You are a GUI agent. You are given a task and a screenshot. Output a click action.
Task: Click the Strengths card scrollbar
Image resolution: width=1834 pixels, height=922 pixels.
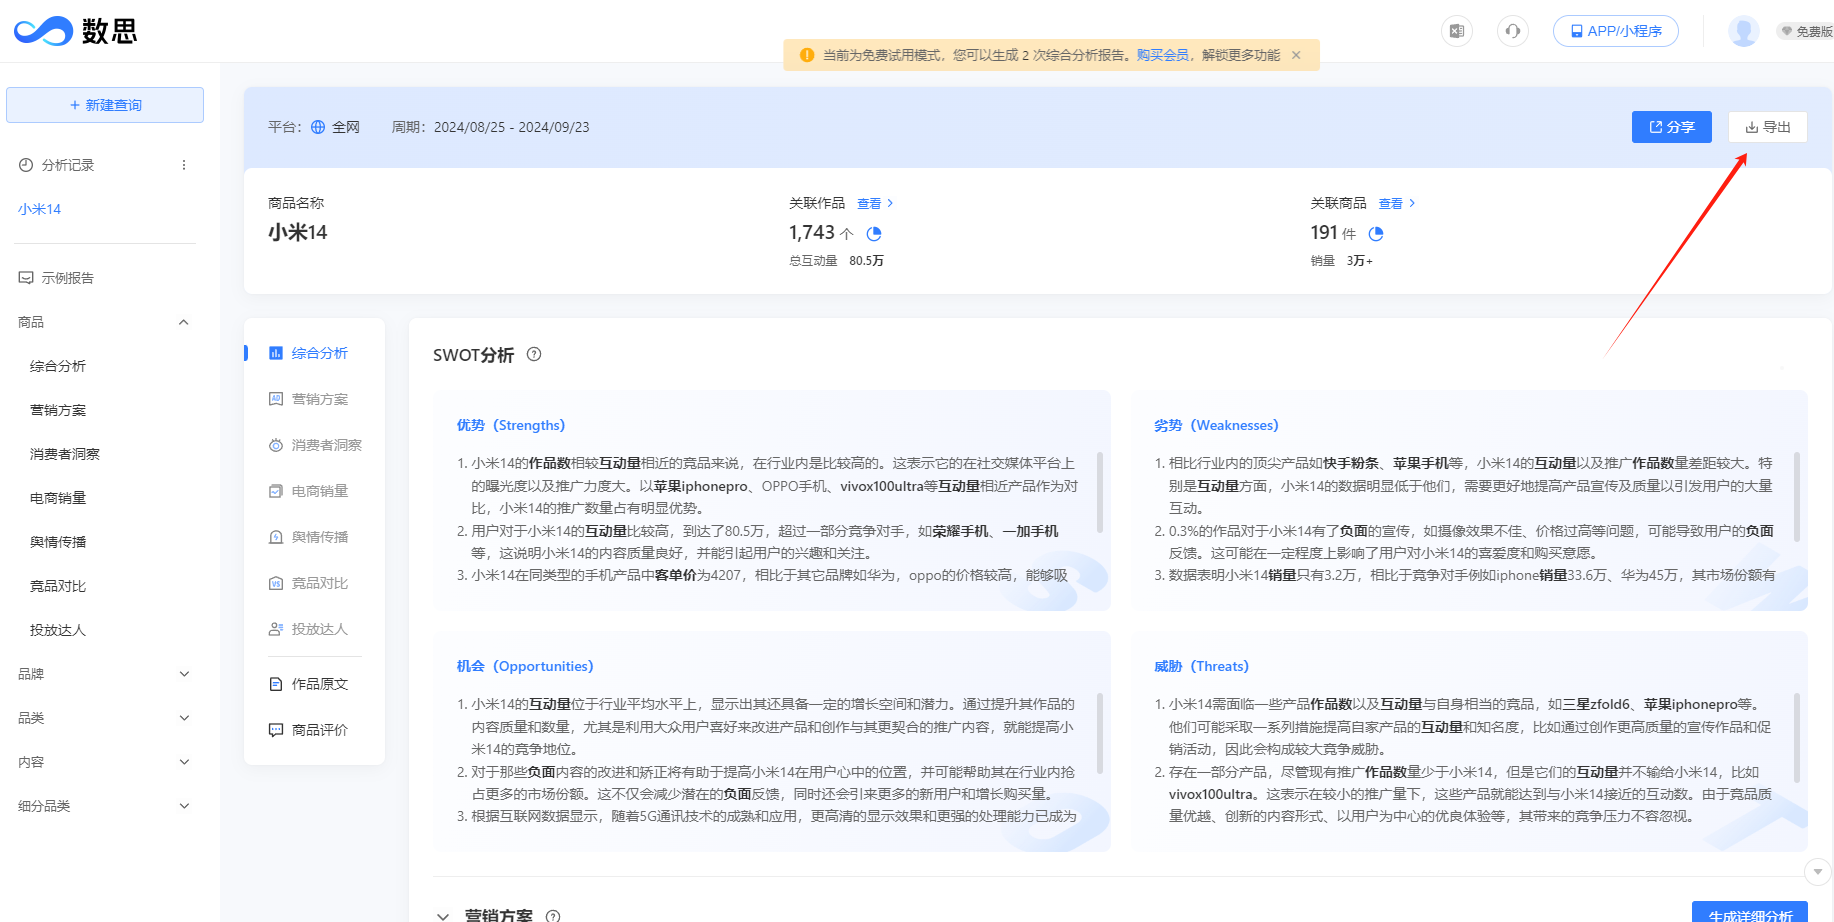[1100, 492]
